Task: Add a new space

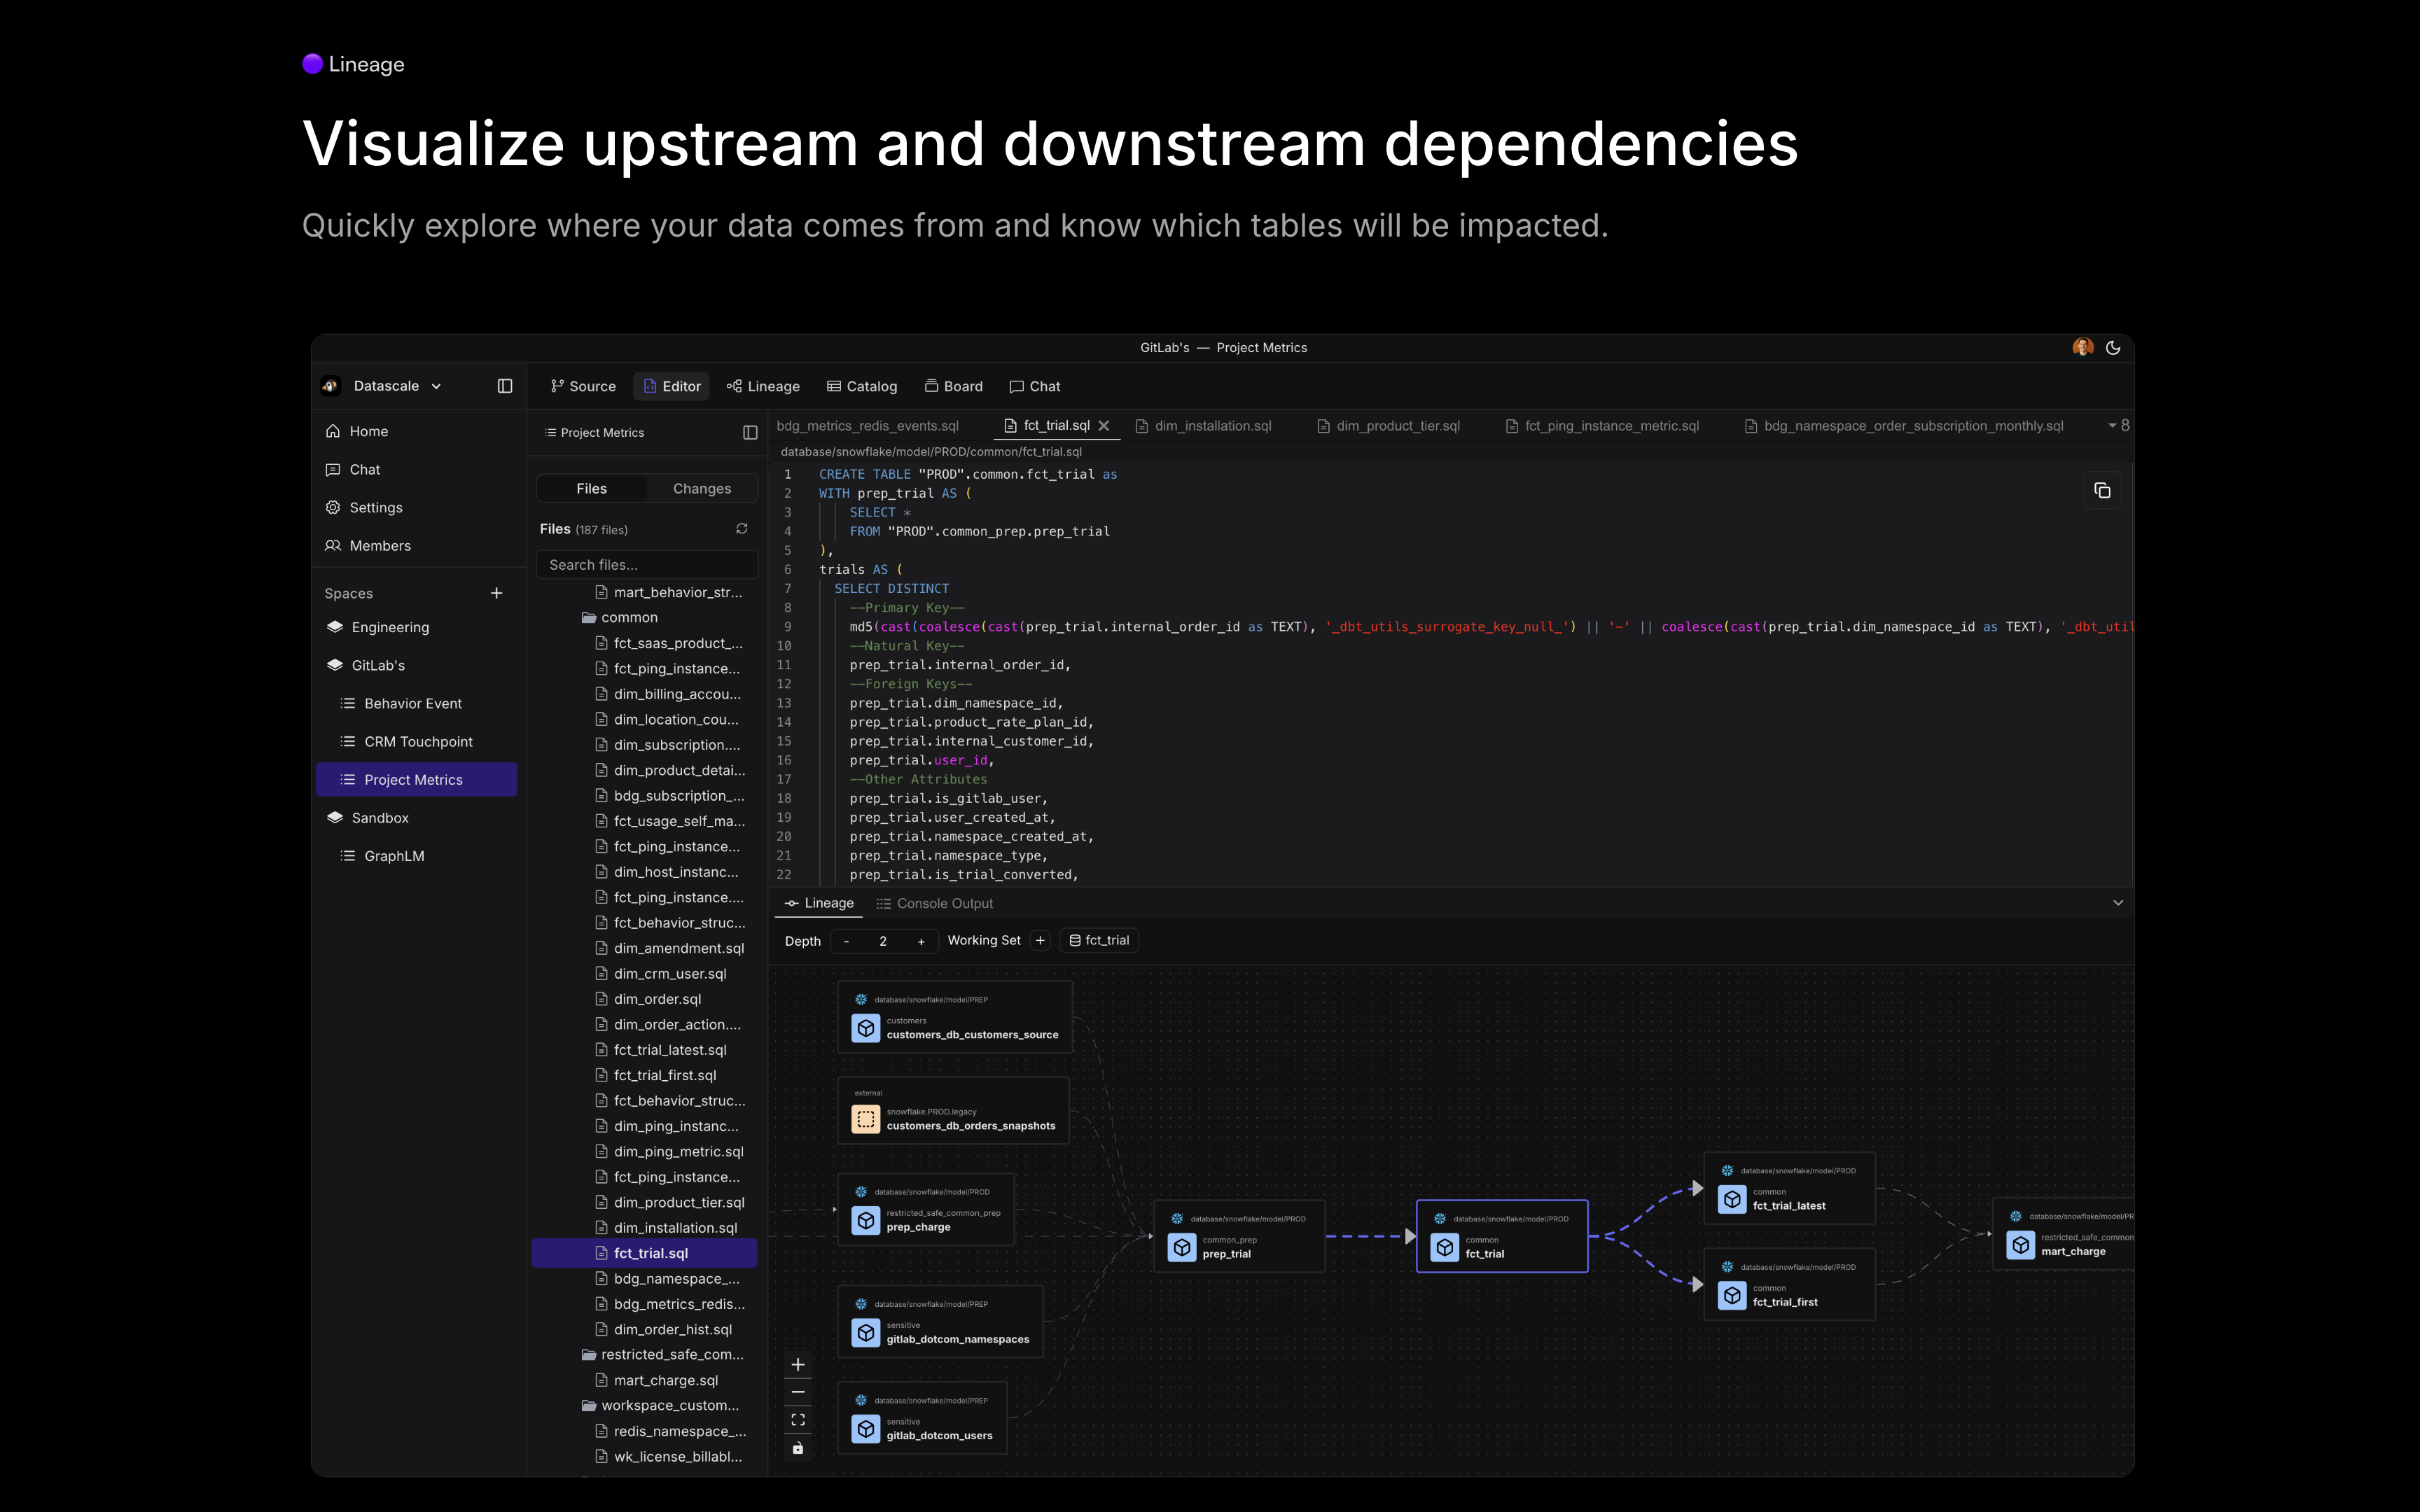Action: click(496, 593)
